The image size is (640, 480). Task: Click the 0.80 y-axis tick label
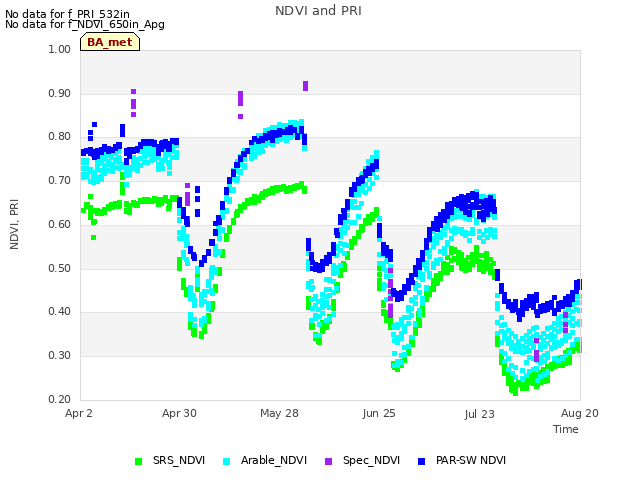(x=60, y=136)
